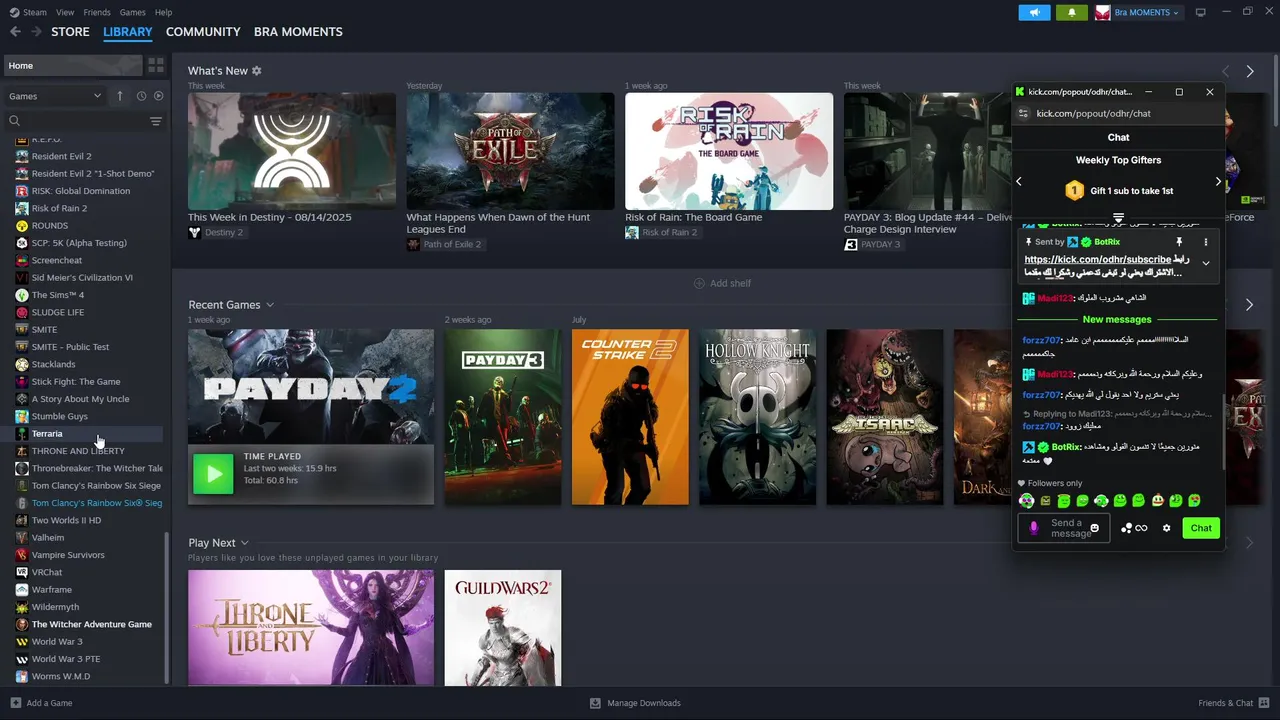Open Friends & Chat

coord(1233,703)
